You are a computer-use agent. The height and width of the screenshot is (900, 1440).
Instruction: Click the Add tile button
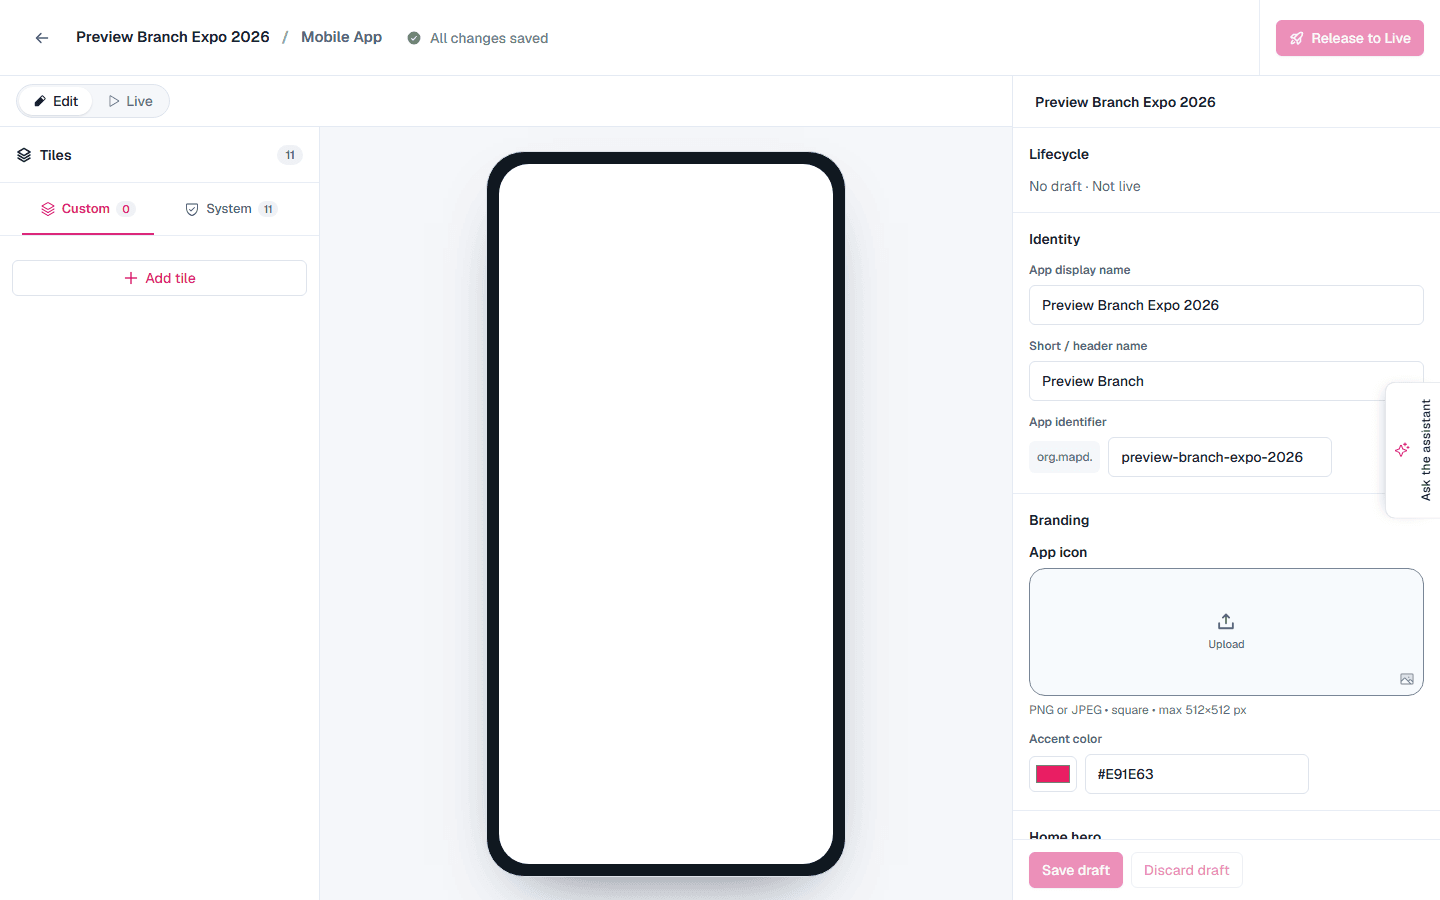[x=159, y=278]
